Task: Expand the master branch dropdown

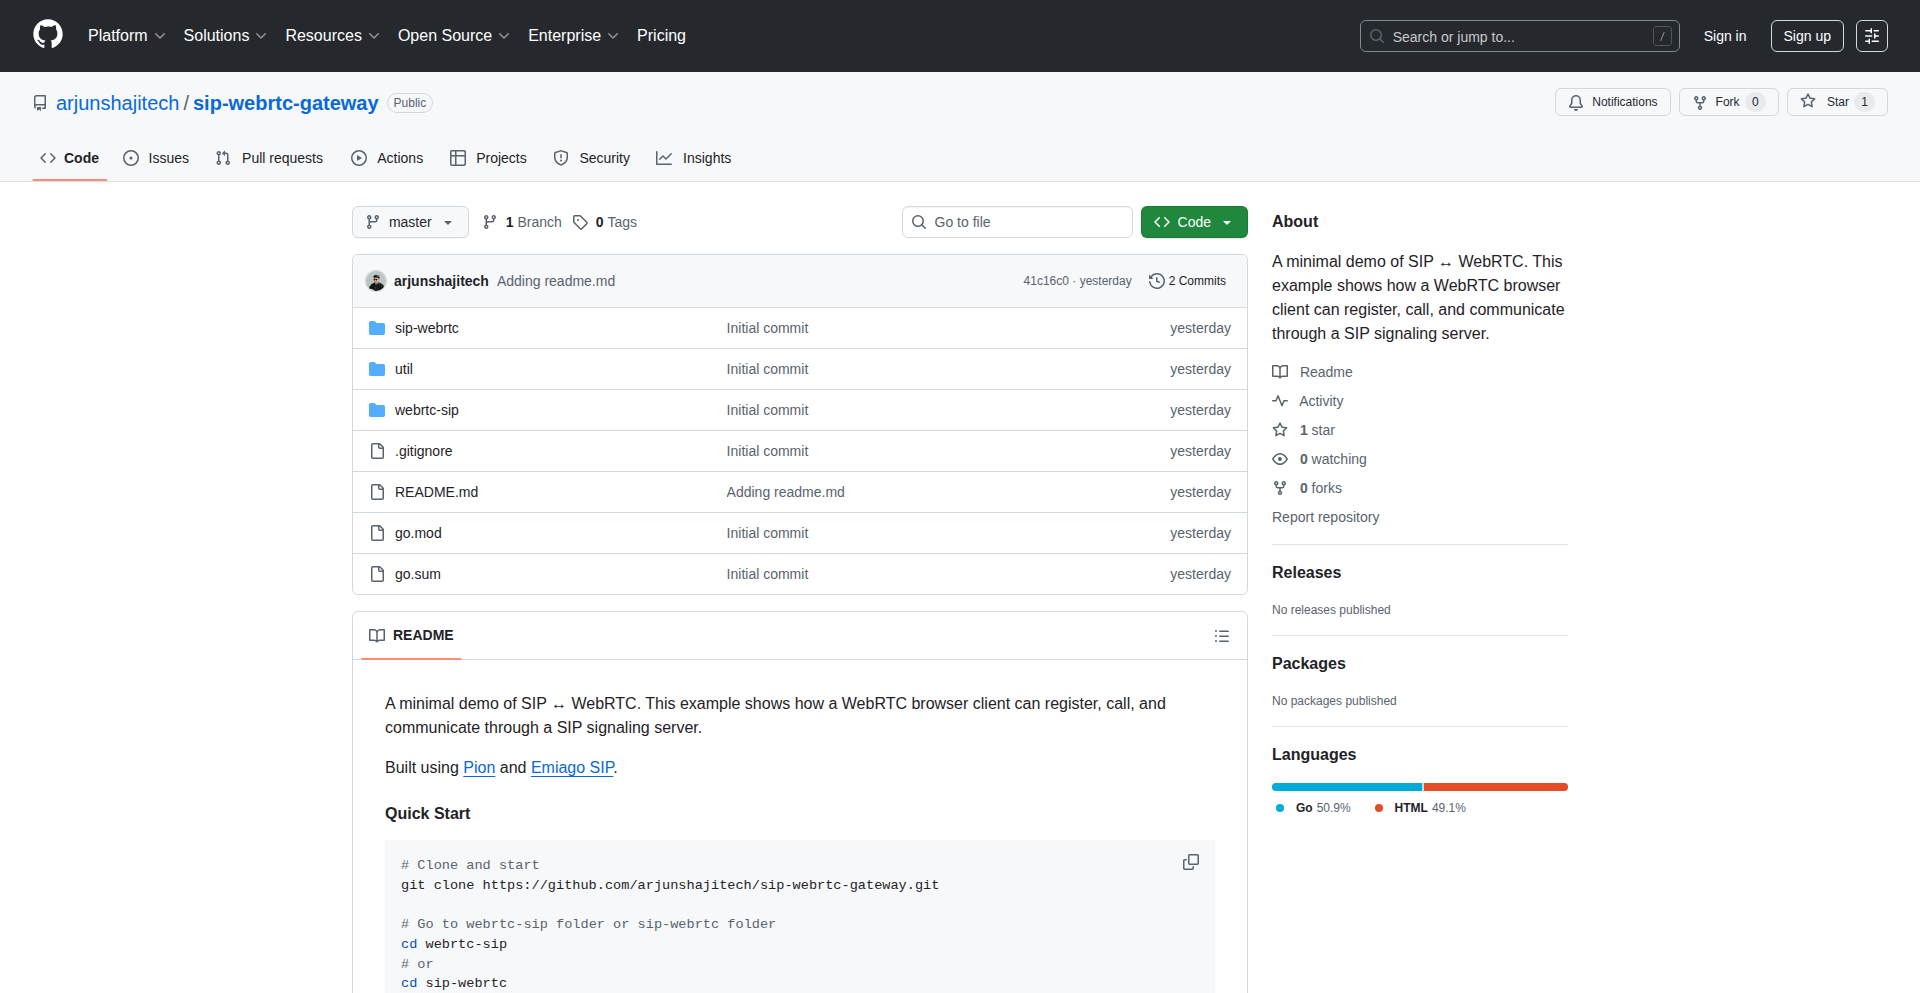Action: [410, 222]
